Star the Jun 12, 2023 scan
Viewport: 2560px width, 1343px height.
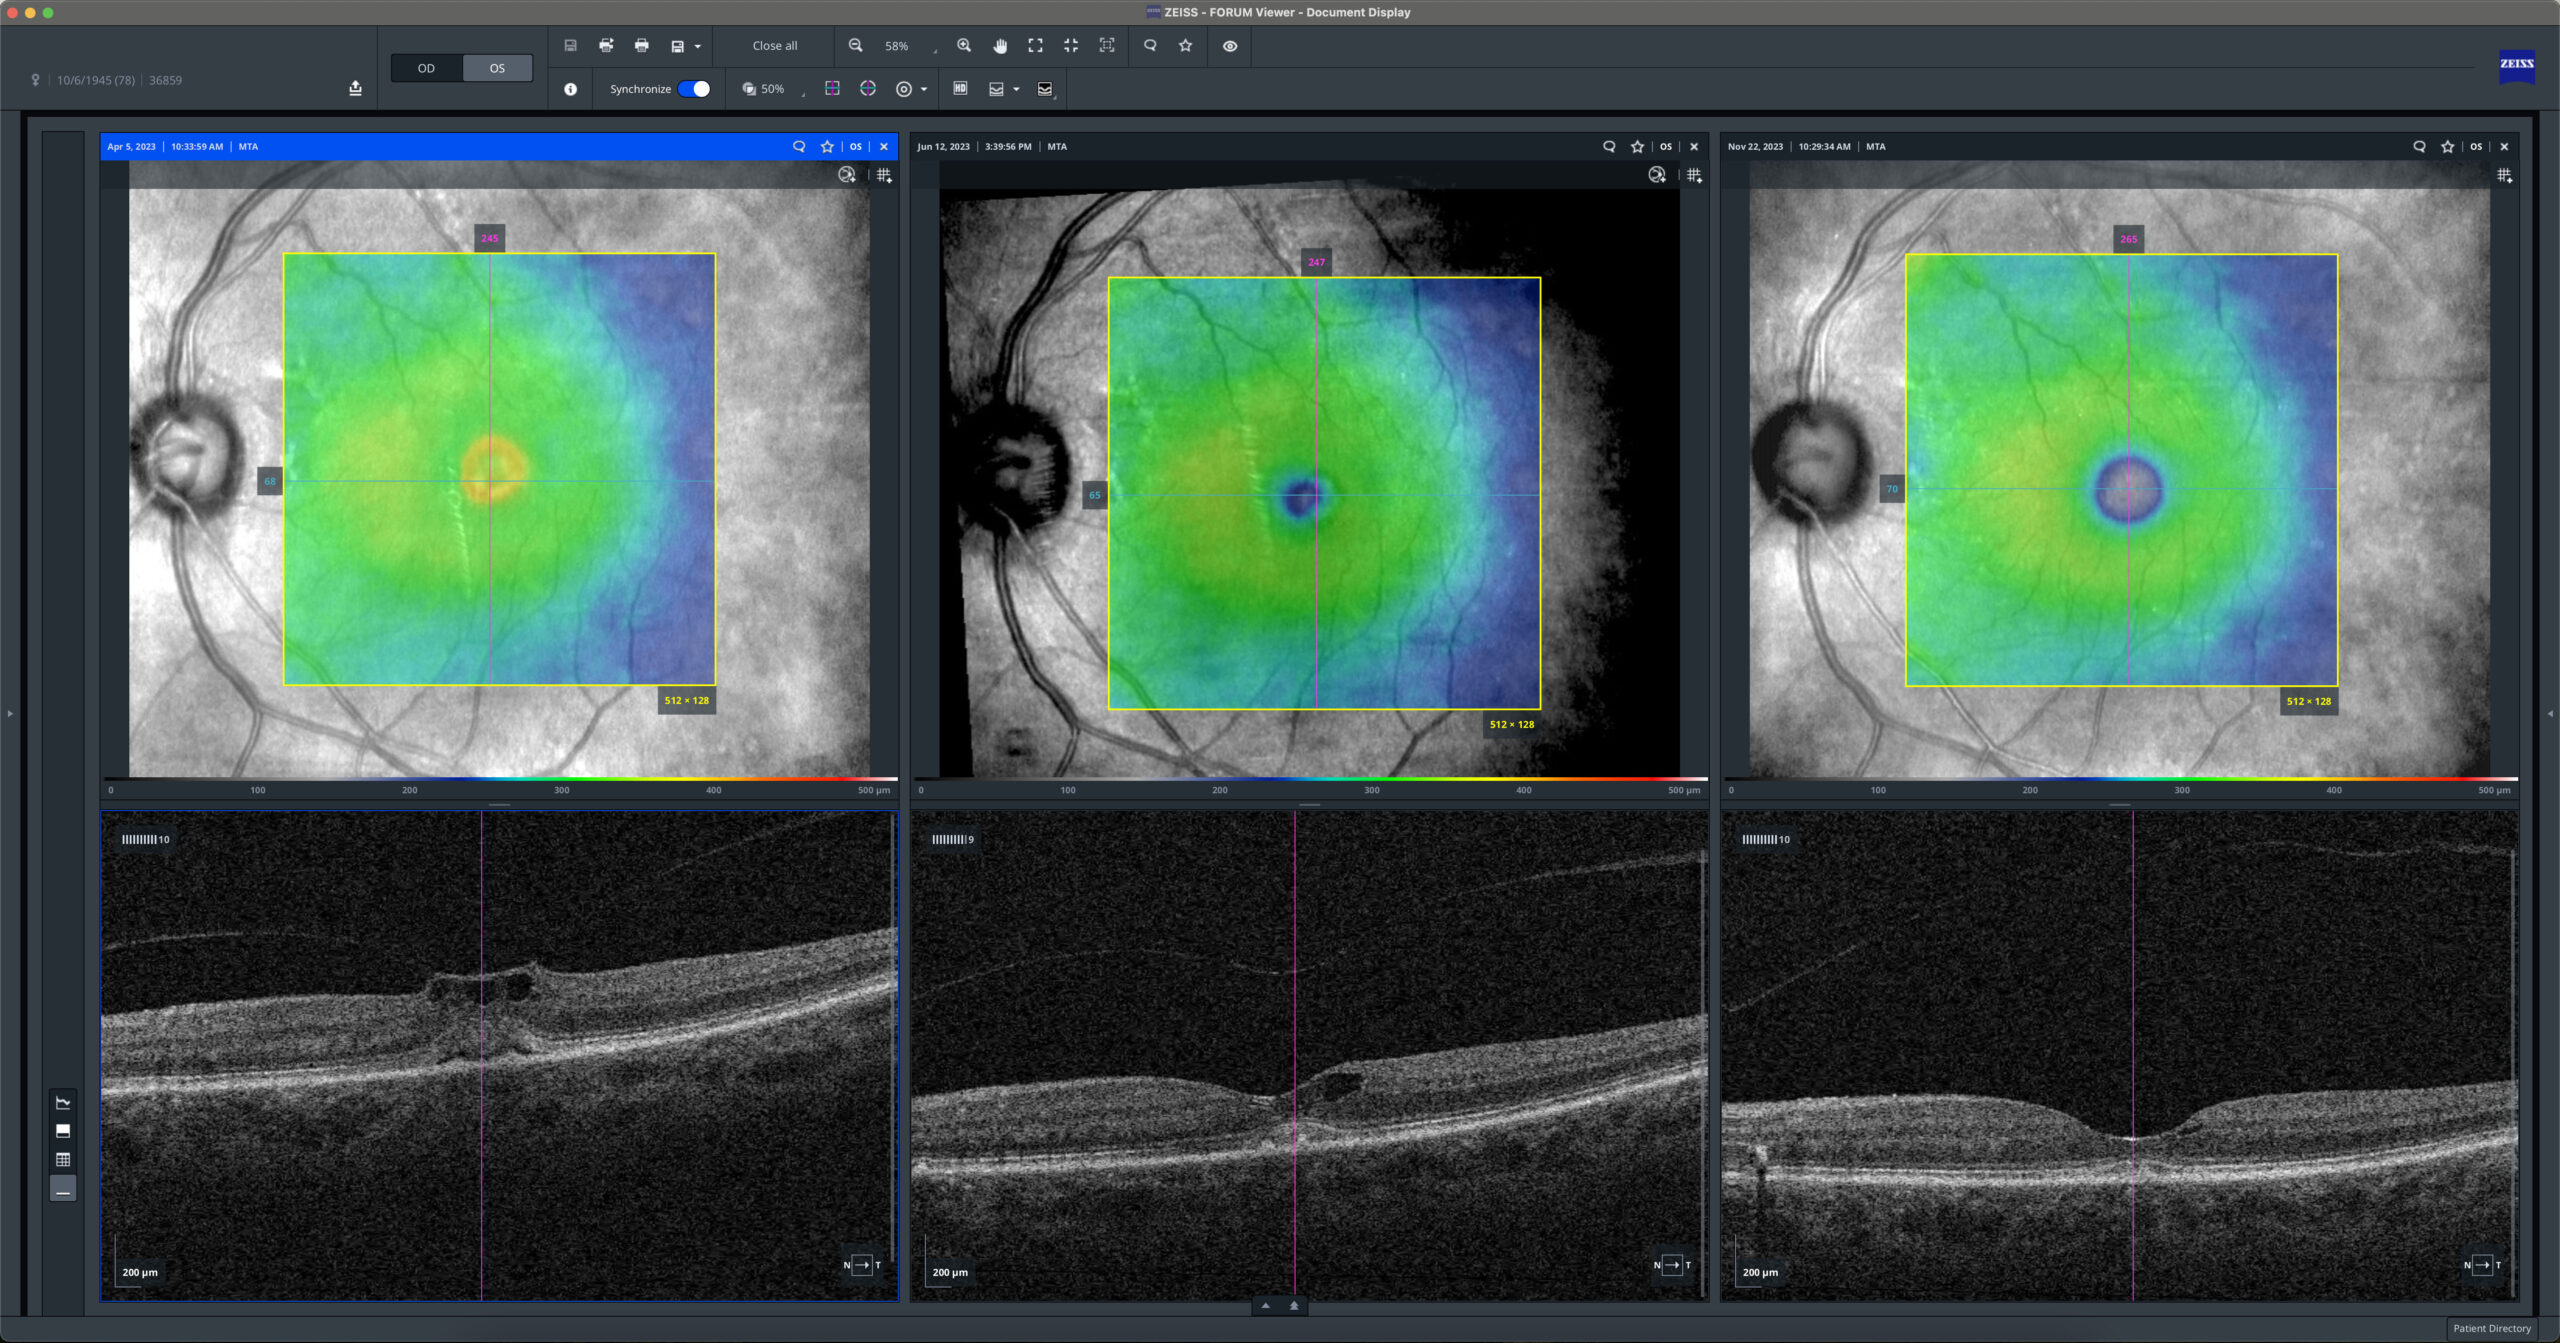[1637, 146]
